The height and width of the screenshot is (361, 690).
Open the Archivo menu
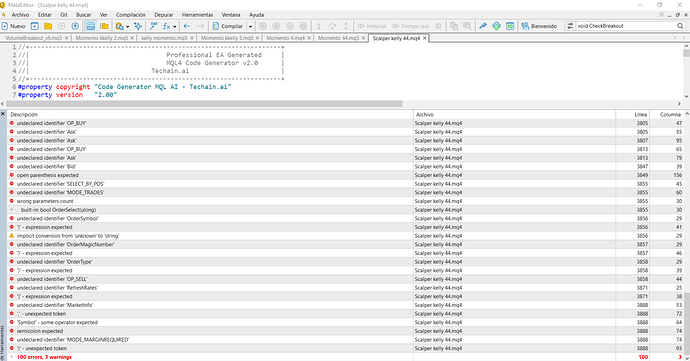(20, 15)
